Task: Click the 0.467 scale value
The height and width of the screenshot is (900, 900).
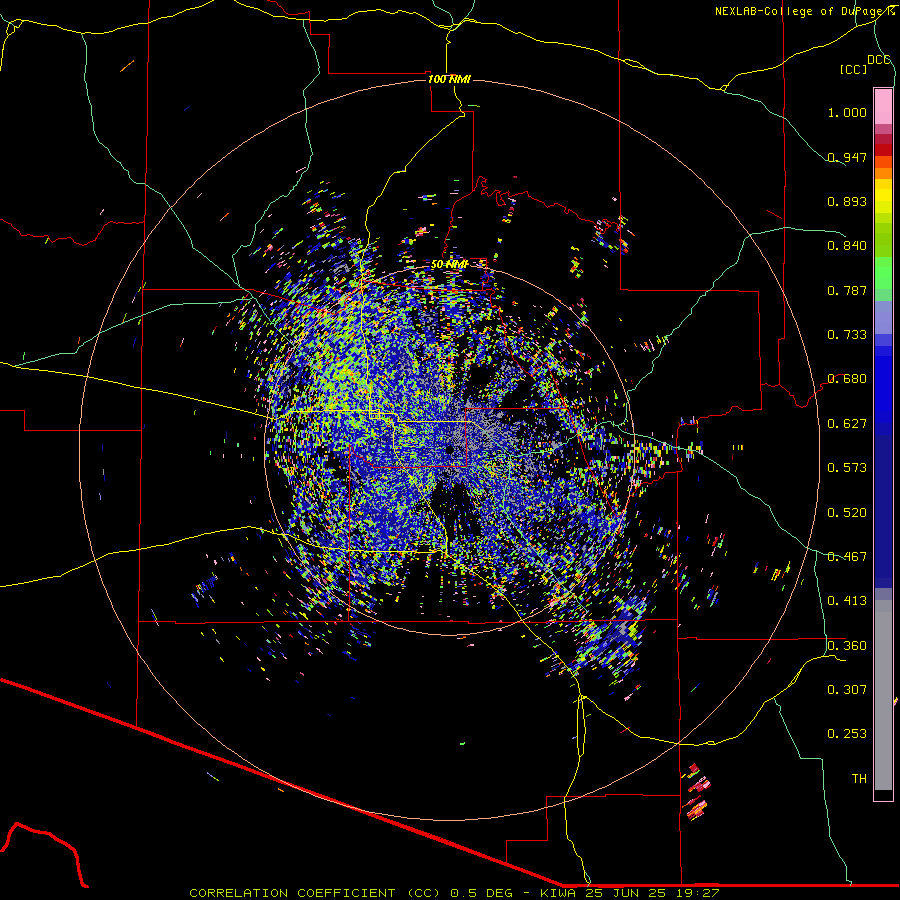Action: [x=847, y=557]
